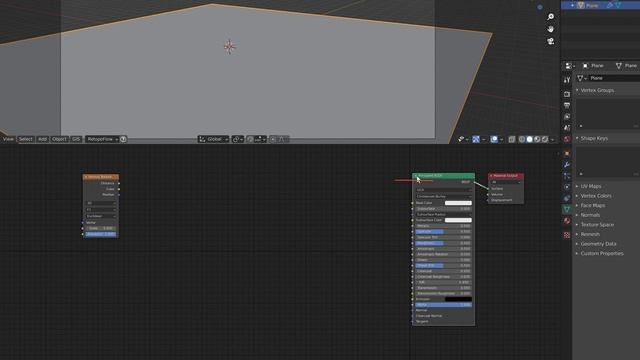Viewport: 640px width, 360px height.
Task: Select the Plane row in the outliner
Action: (x=600, y=5)
